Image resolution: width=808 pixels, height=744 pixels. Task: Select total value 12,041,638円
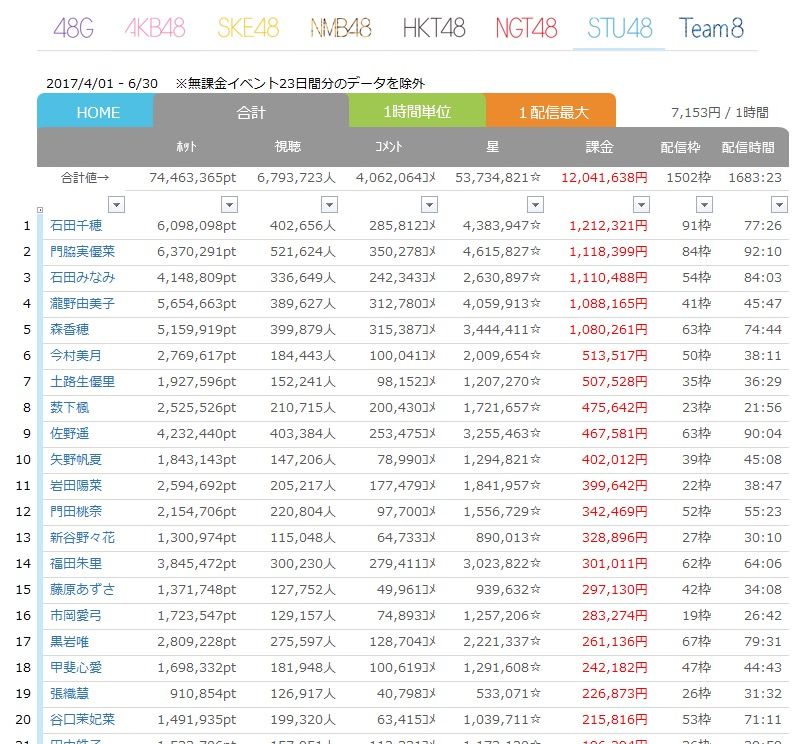point(604,178)
